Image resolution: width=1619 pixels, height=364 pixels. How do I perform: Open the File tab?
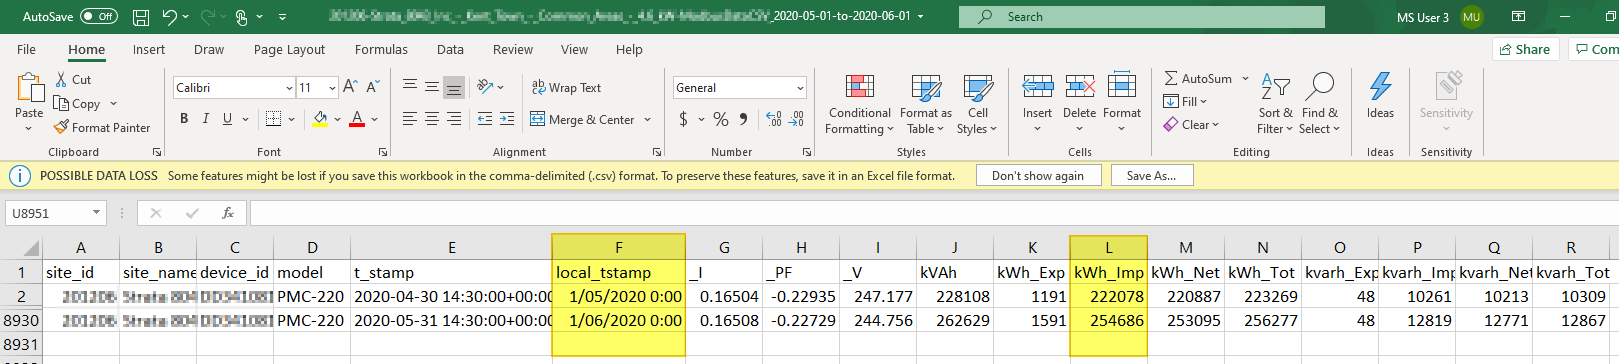[x=26, y=49]
